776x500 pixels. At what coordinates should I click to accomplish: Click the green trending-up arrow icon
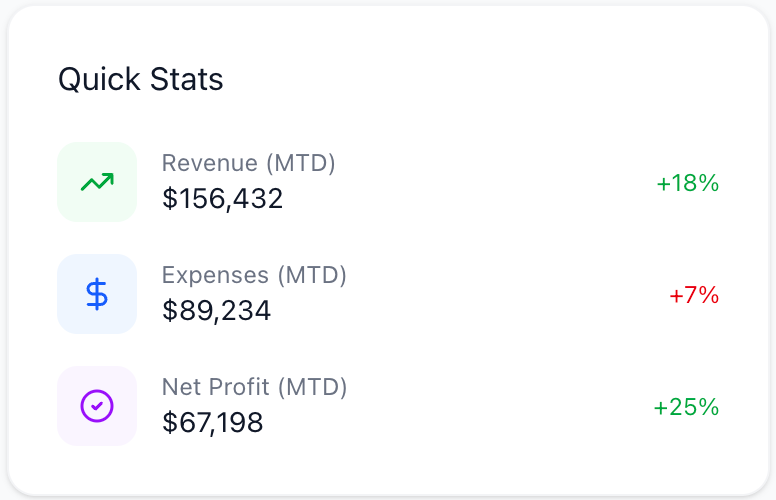(x=97, y=182)
